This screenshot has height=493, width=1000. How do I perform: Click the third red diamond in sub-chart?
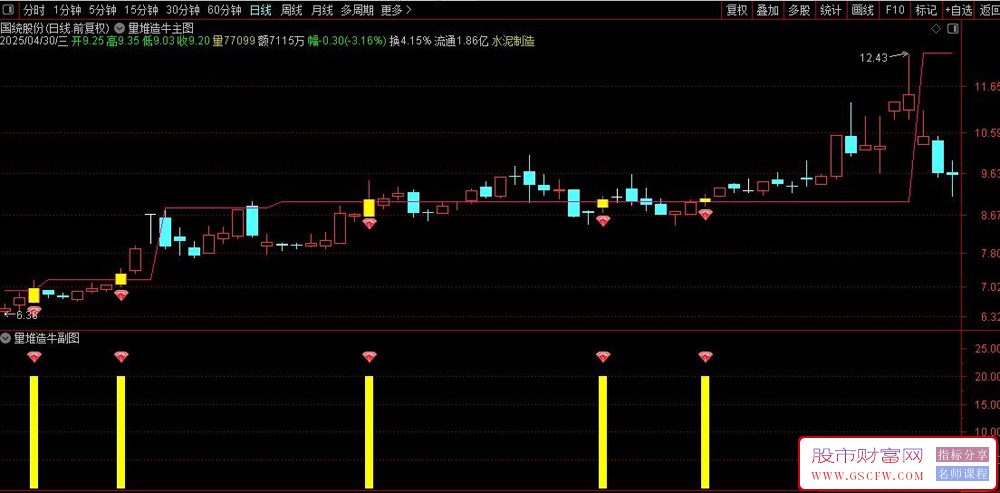click(369, 357)
